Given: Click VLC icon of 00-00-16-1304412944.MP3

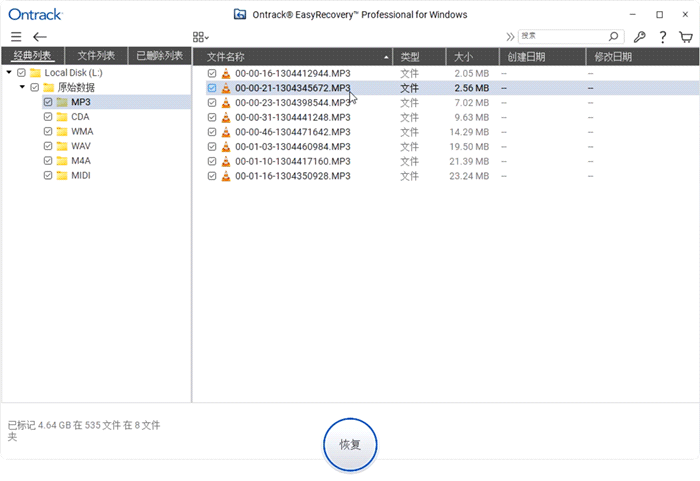Looking at the screenshot, I should pyautogui.click(x=226, y=73).
